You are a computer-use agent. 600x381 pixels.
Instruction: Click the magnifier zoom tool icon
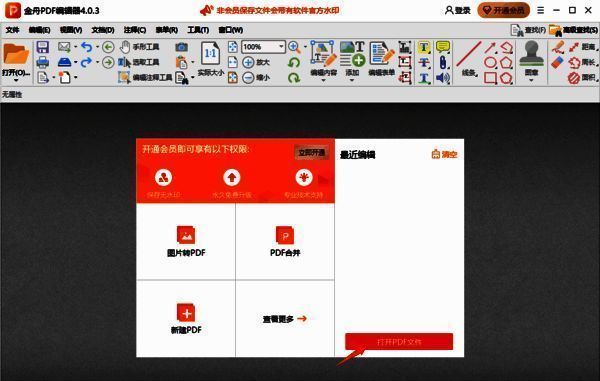pos(294,47)
